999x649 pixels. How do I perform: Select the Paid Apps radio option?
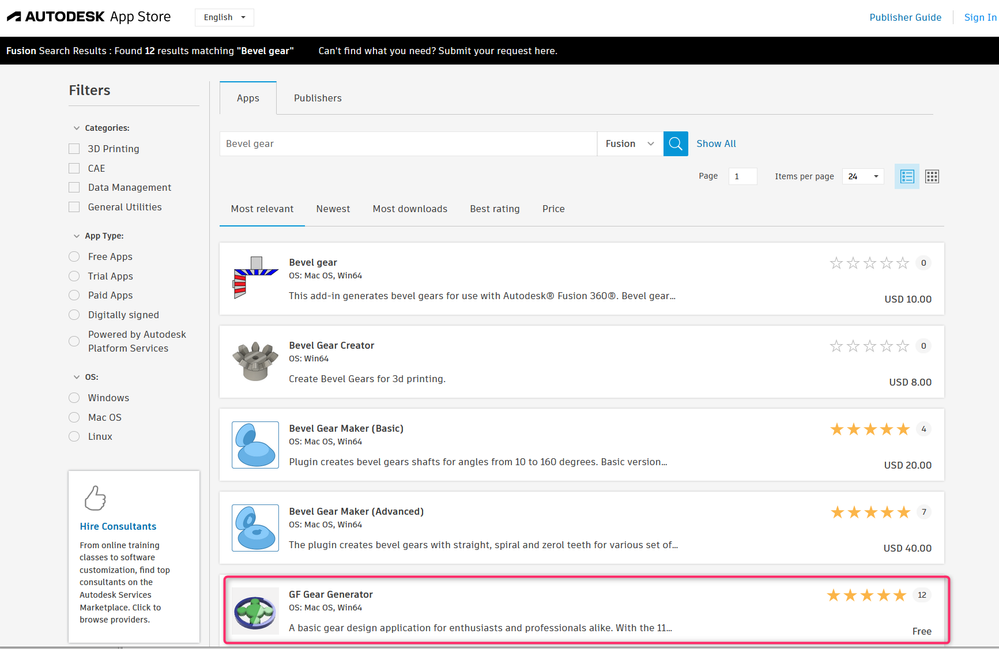74,296
